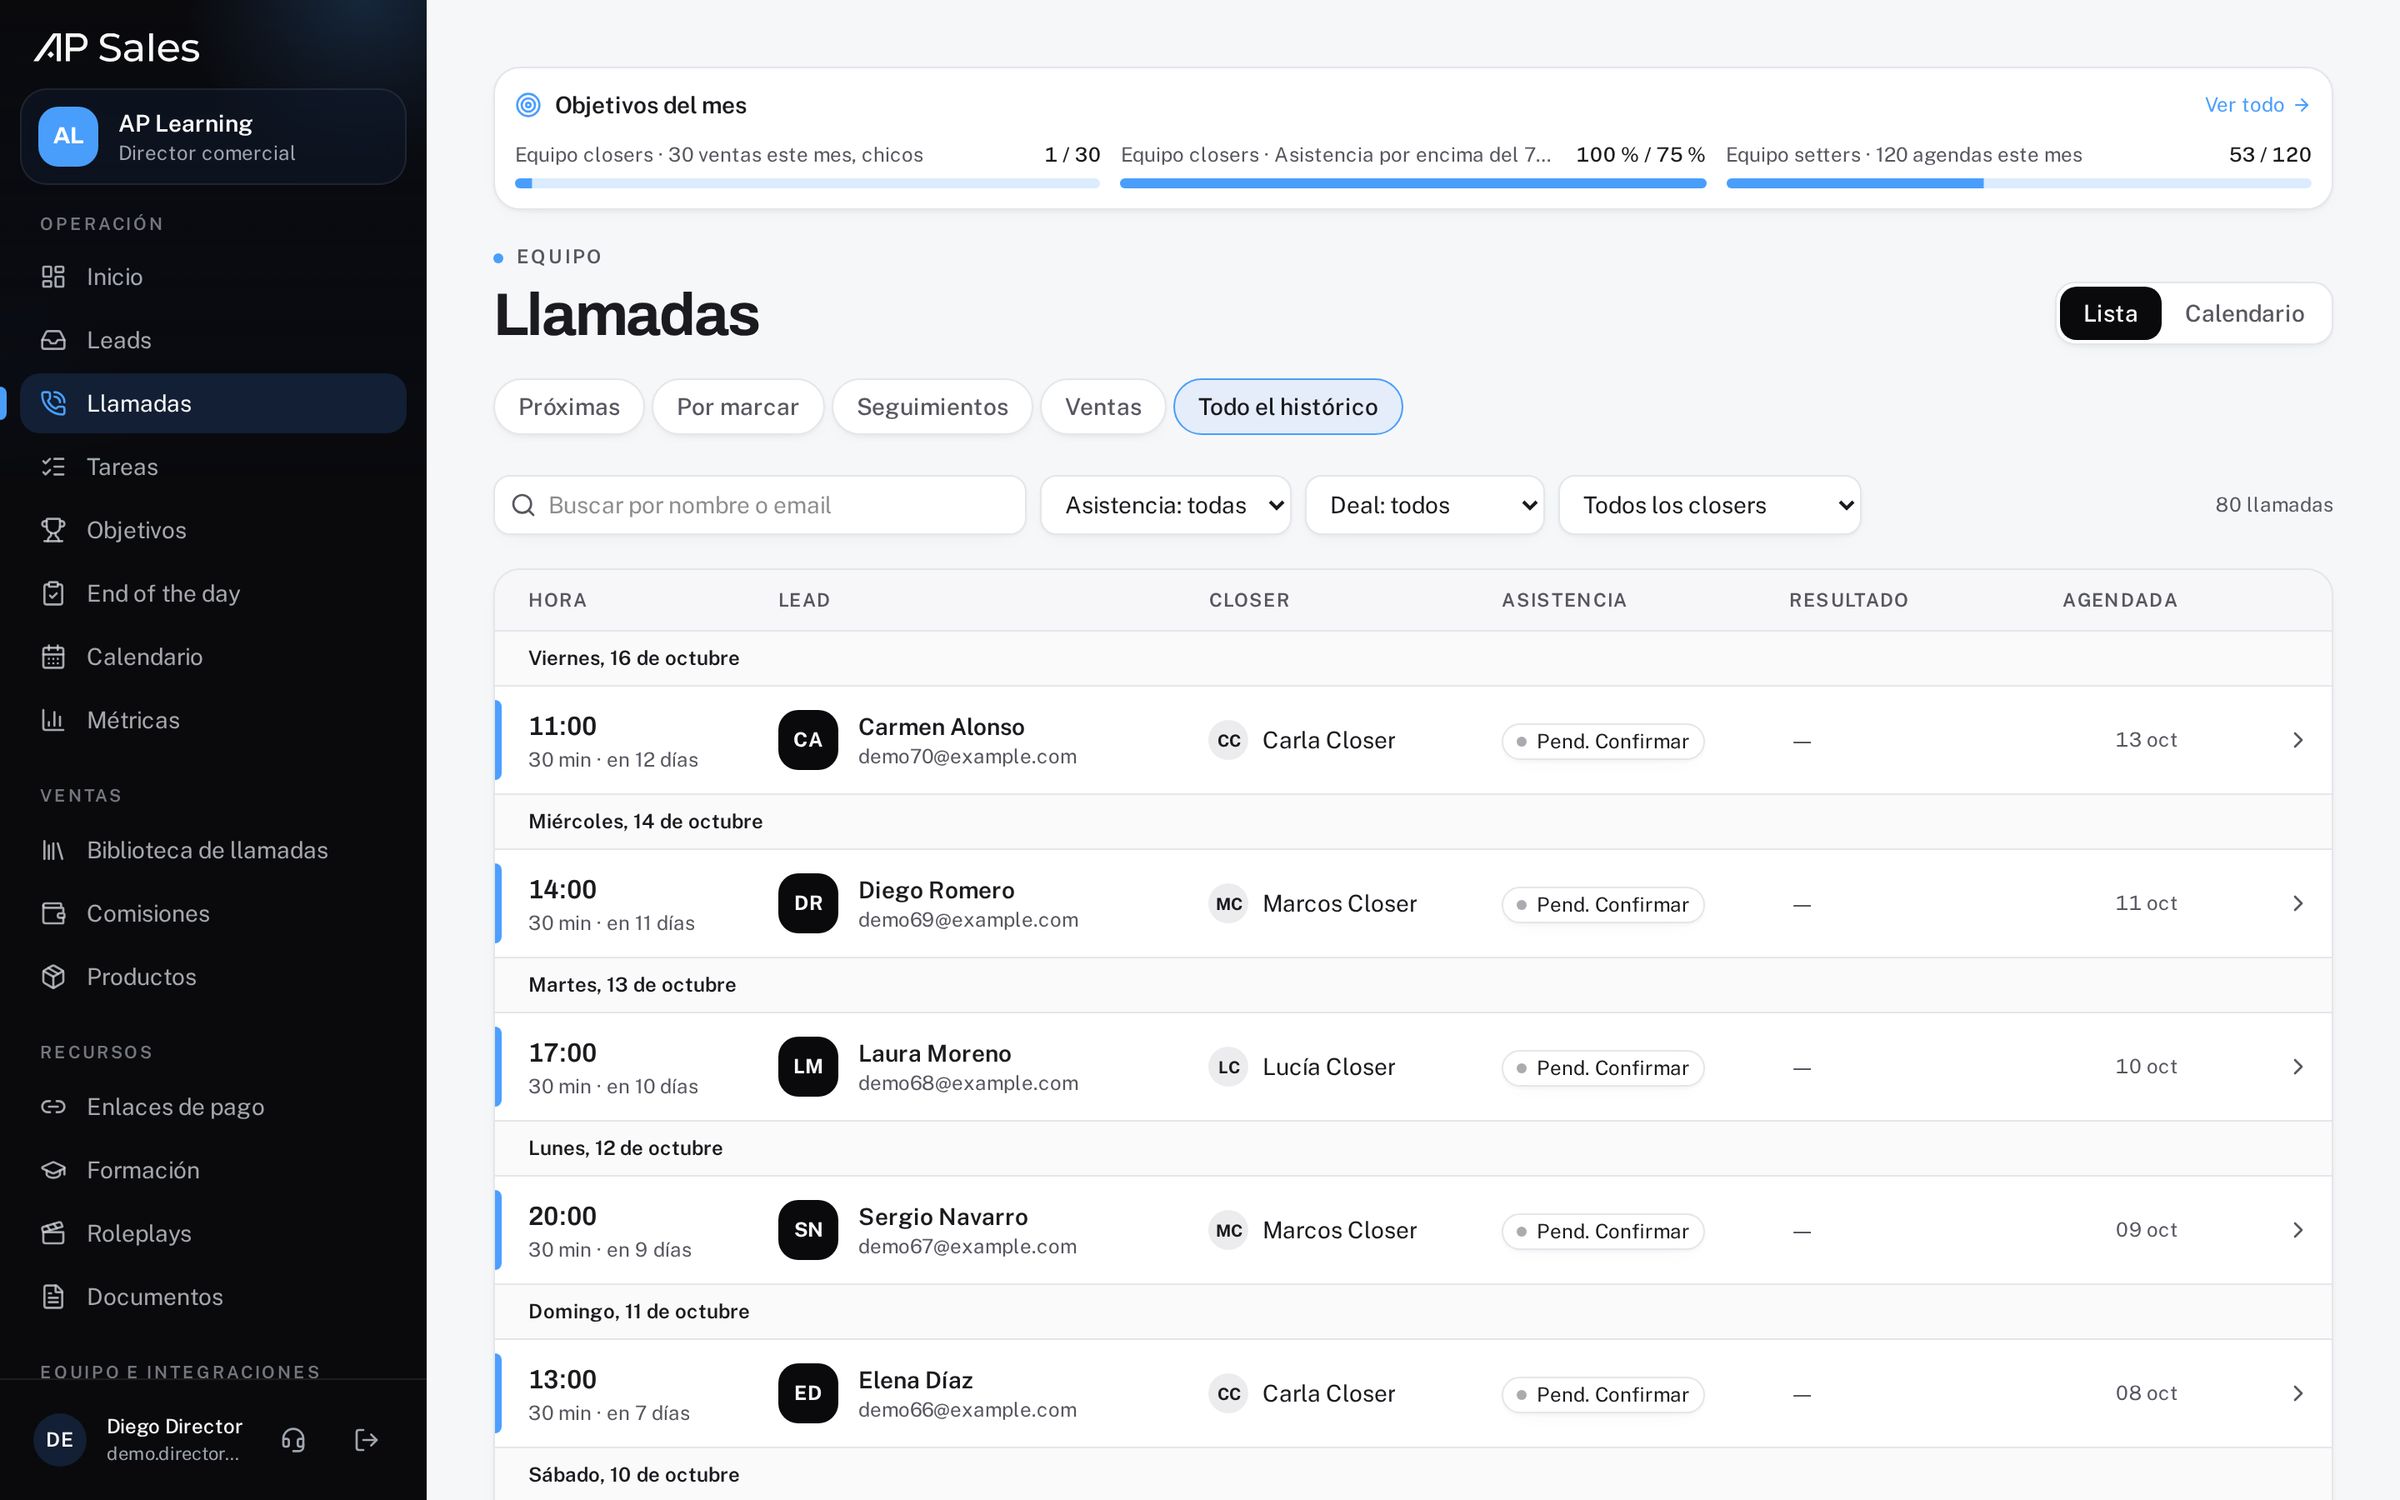
Task: Open the Métricas bar chart icon
Action: pos(53,720)
